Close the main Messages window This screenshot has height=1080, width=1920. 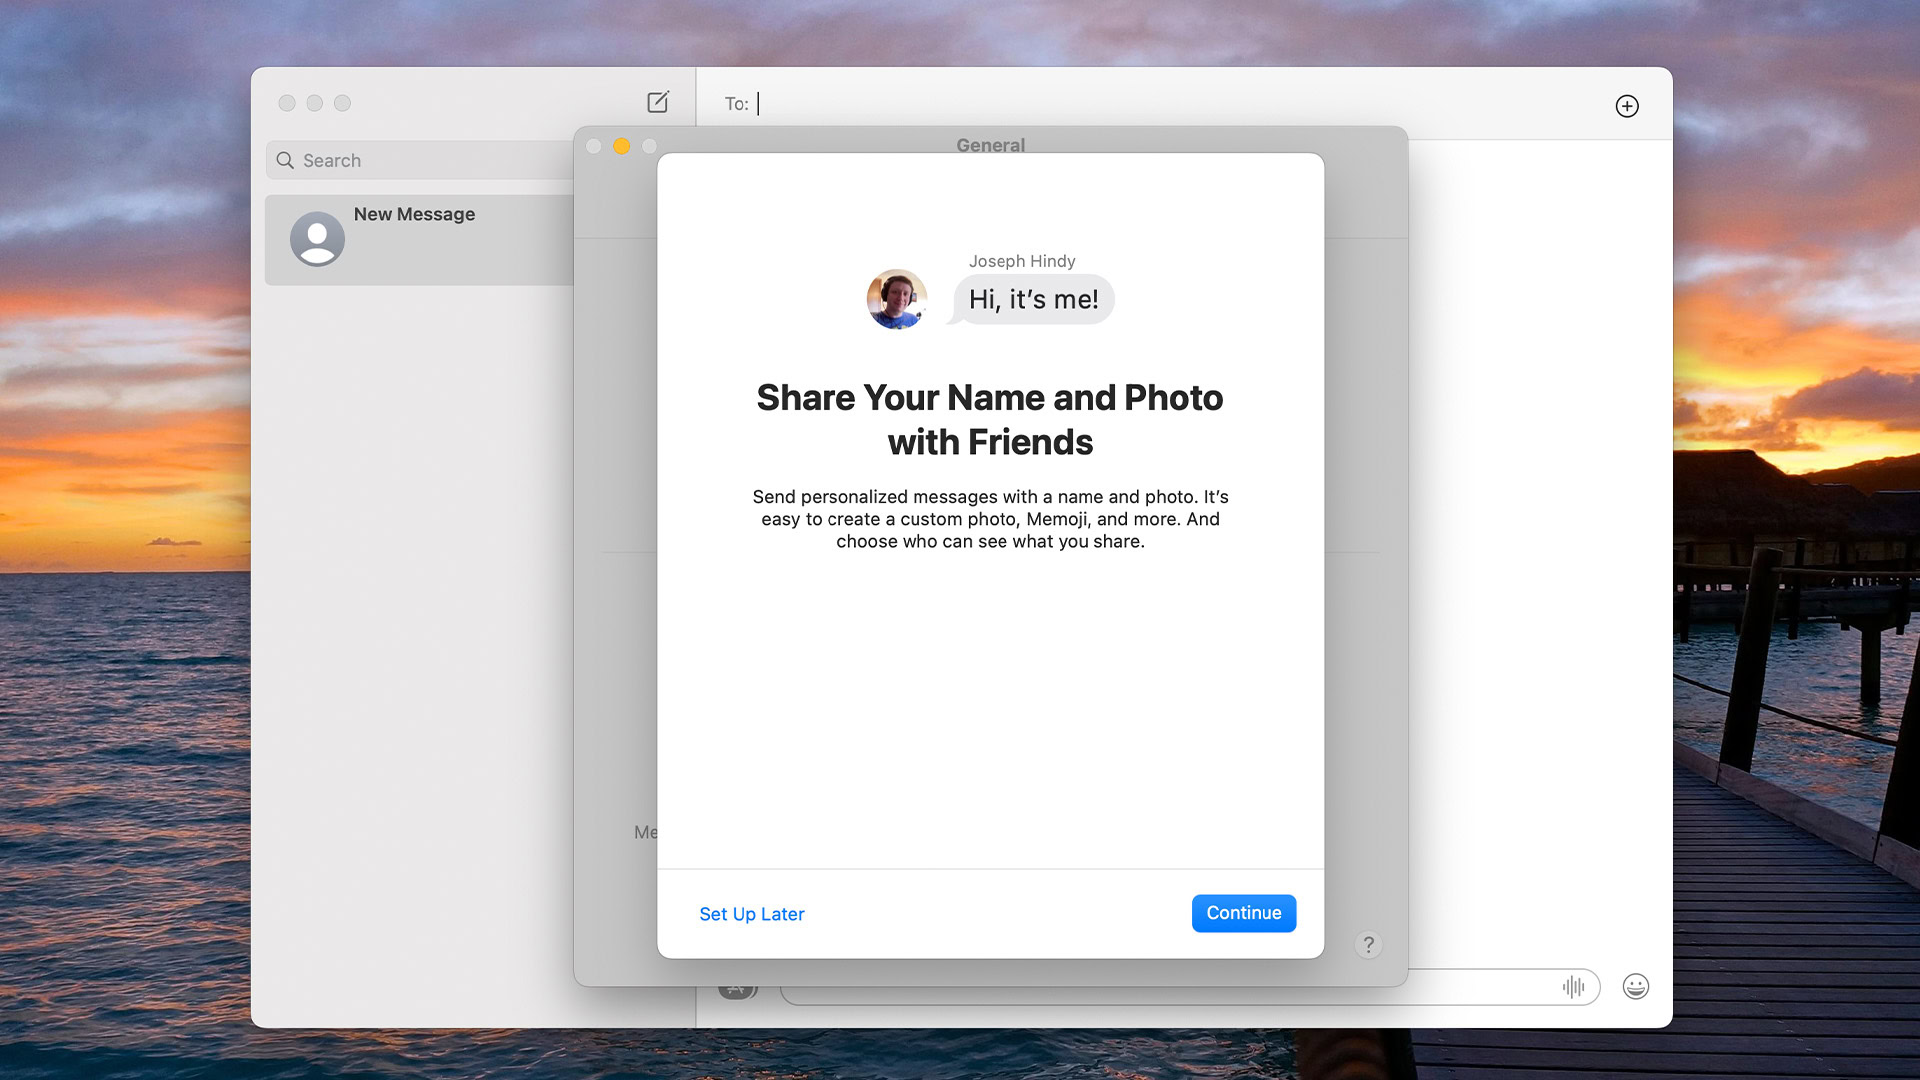287,103
